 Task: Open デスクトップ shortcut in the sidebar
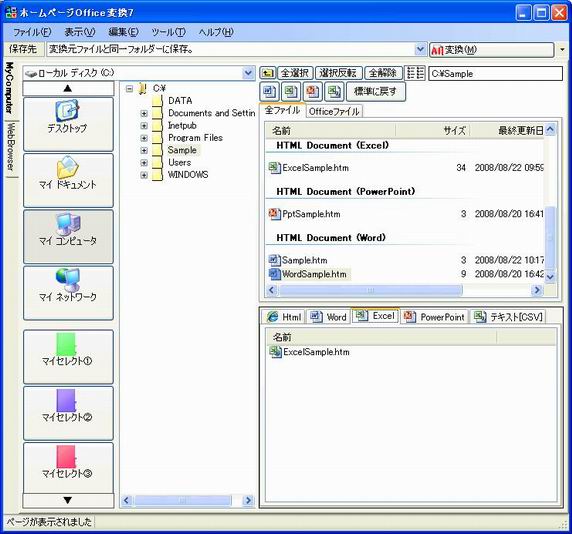coord(68,124)
